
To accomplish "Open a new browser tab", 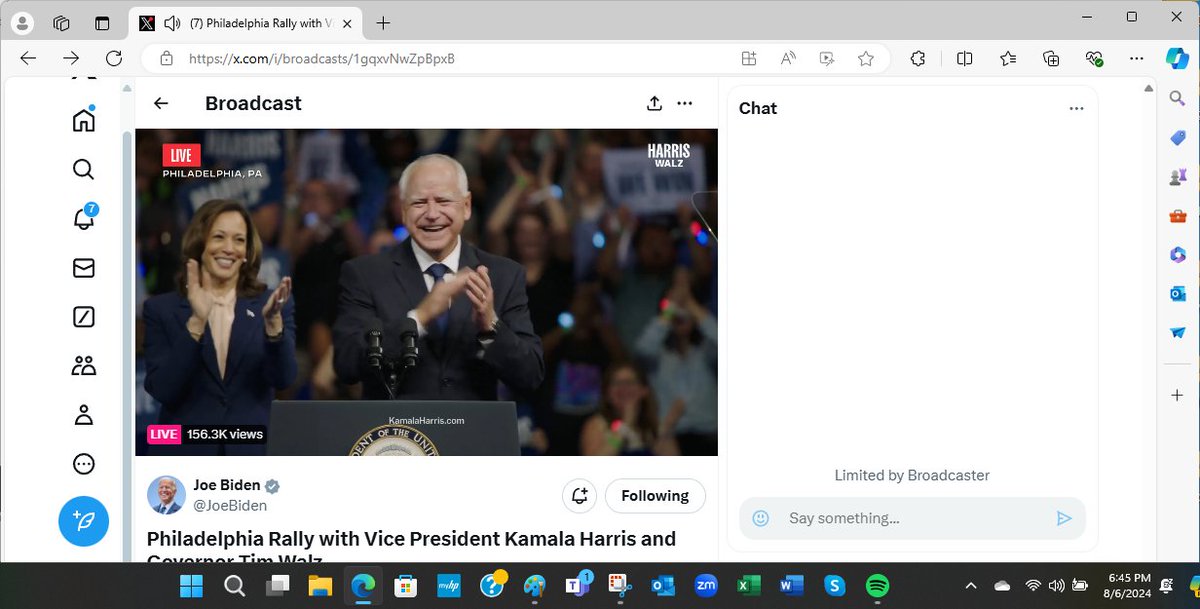I will (383, 23).
